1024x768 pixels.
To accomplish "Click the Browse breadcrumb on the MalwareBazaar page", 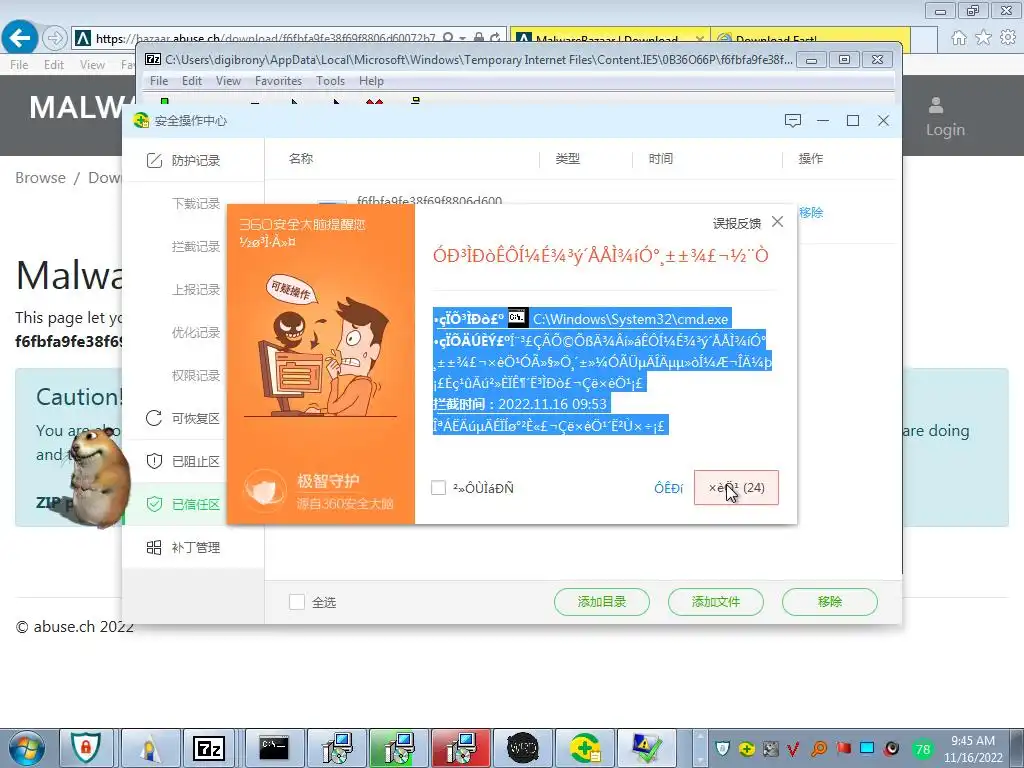I will coord(40,178).
